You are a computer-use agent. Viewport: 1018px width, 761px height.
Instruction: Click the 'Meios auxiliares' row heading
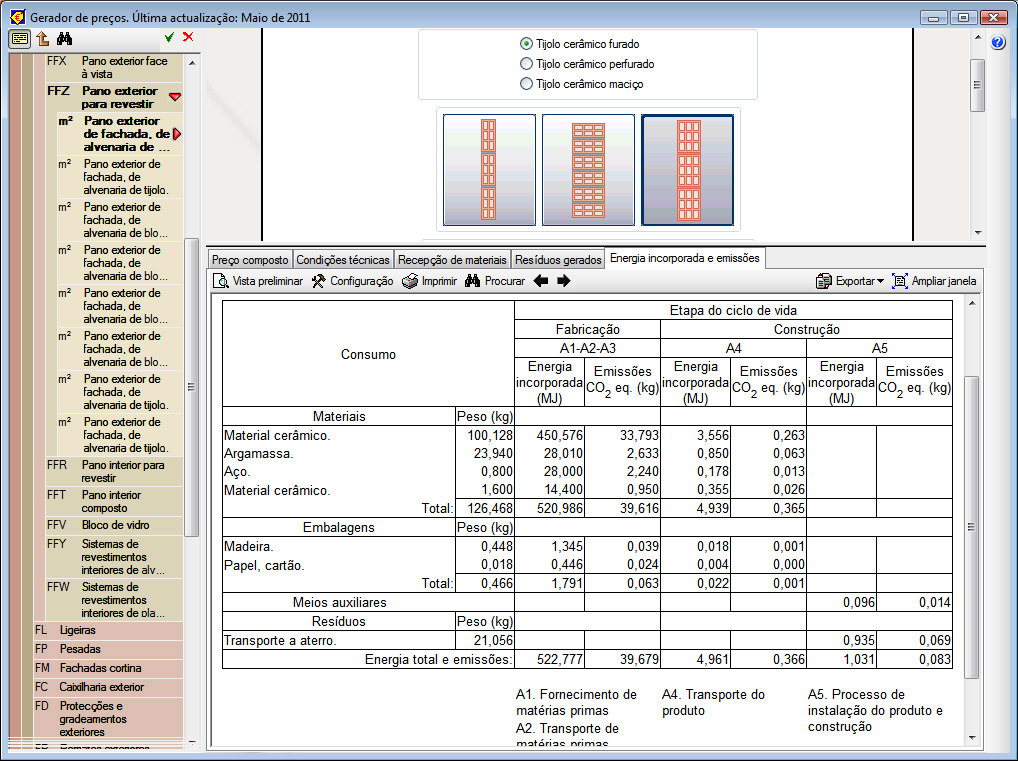pyautogui.click(x=340, y=602)
